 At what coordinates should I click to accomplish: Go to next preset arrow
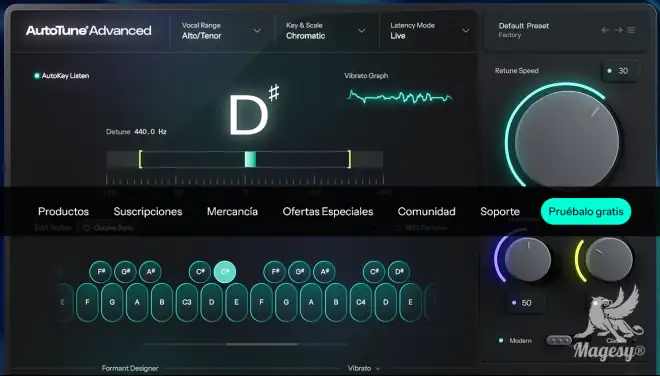click(618, 30)
